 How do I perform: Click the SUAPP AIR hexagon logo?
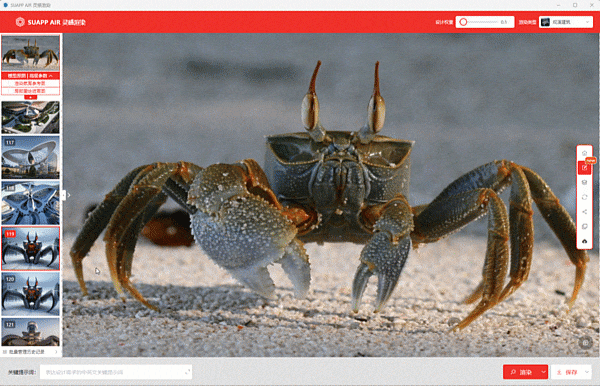[20, 22]
